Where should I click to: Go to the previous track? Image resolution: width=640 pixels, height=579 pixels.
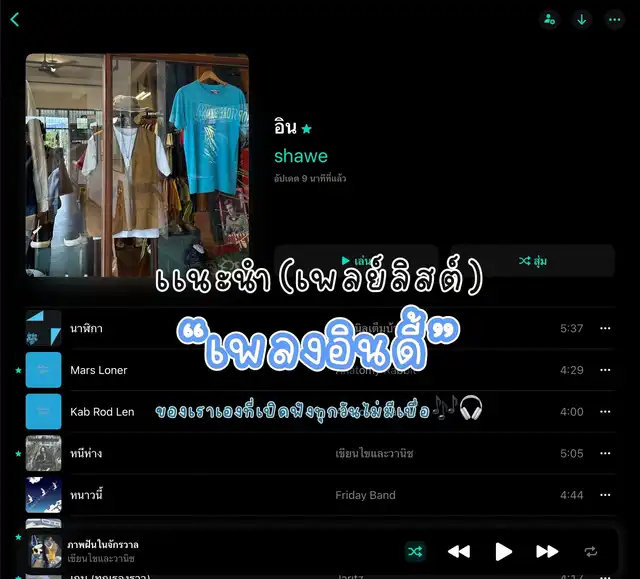[458, 551]
